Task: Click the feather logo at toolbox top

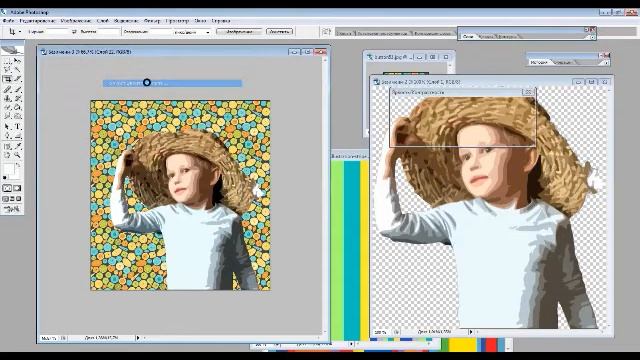Action: pos(12,50)
